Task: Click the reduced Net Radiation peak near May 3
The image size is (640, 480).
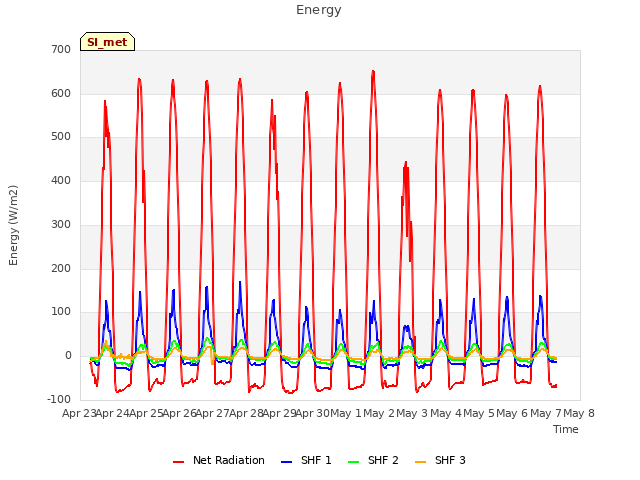Action: pyautogui.click(x=406, y=163)
